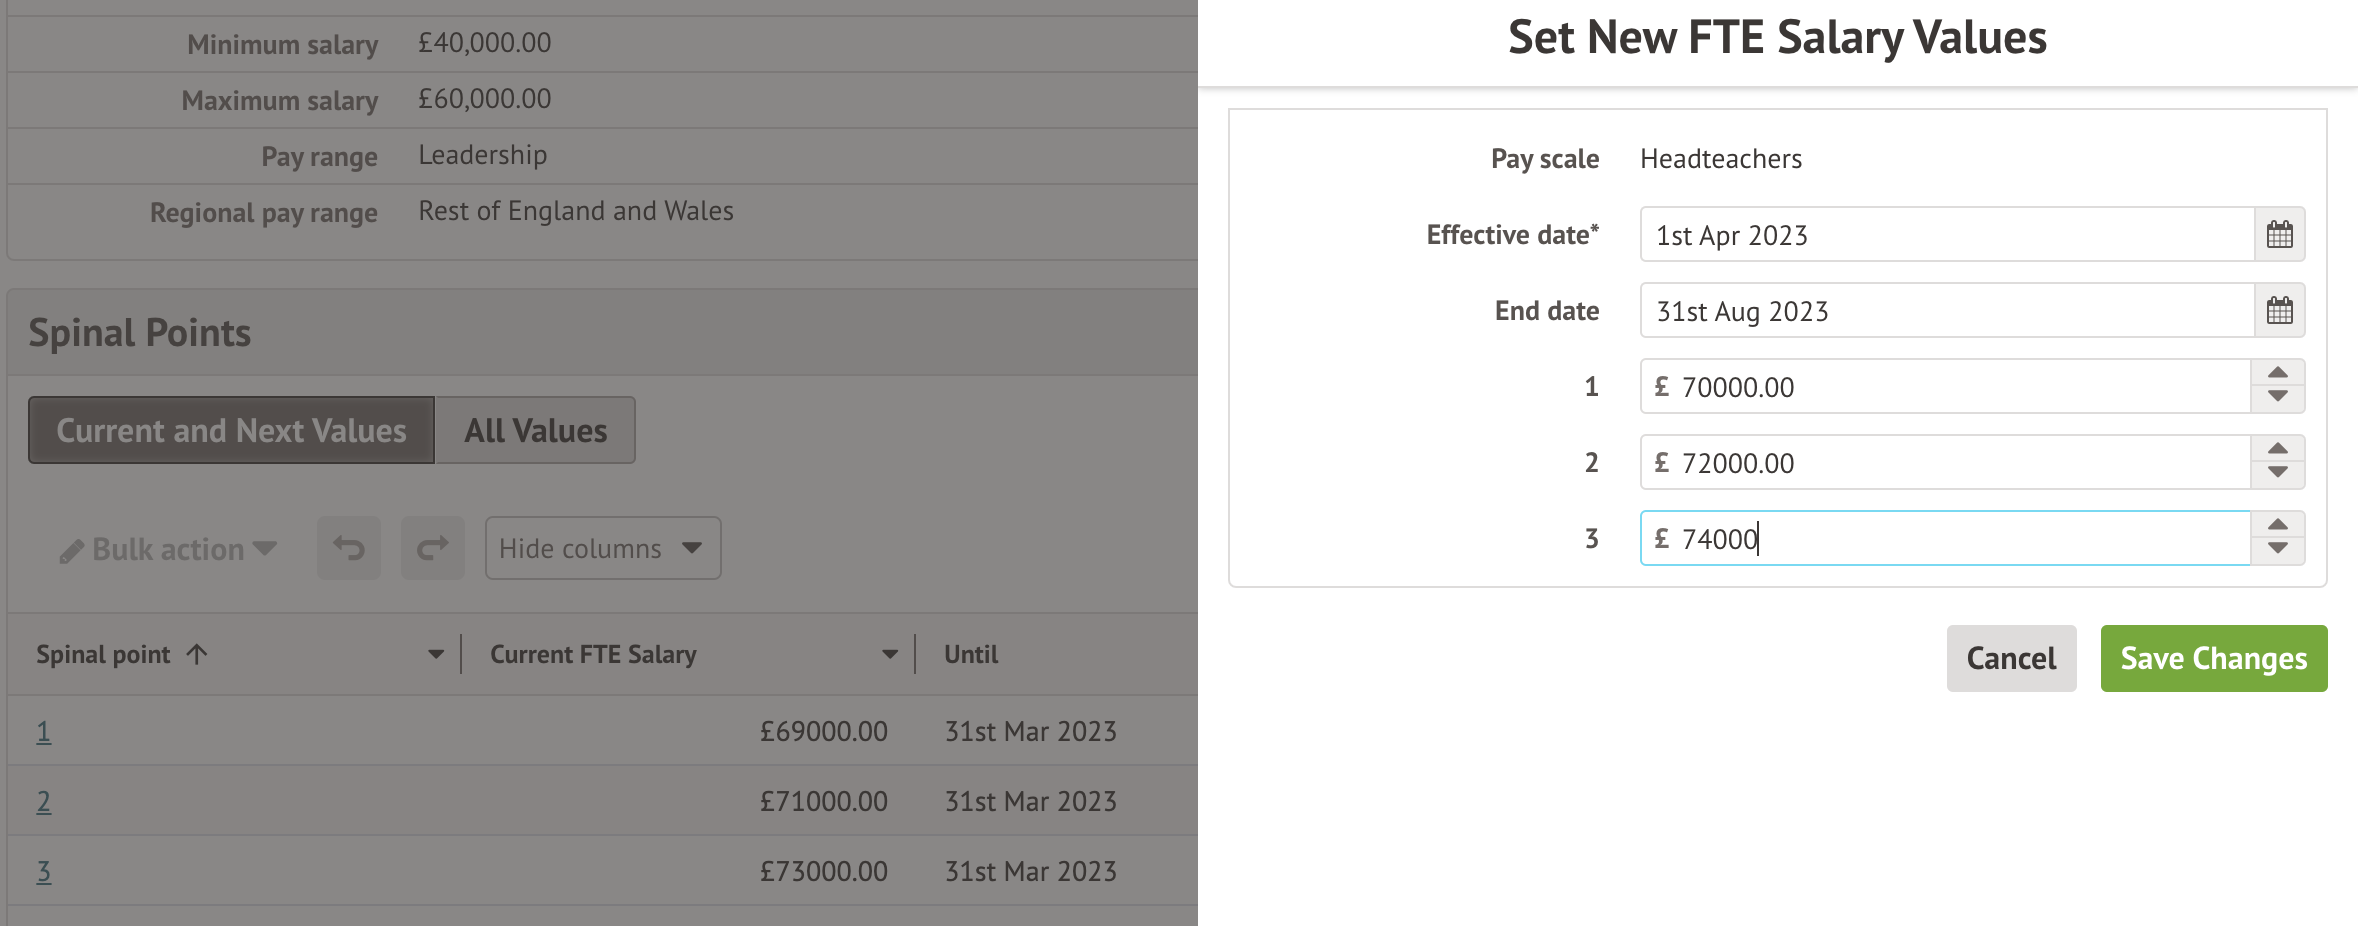The height and width of the screenshot is (926, 2358).
Task: Click the redo arrow icon
Action: pos(433,548)
